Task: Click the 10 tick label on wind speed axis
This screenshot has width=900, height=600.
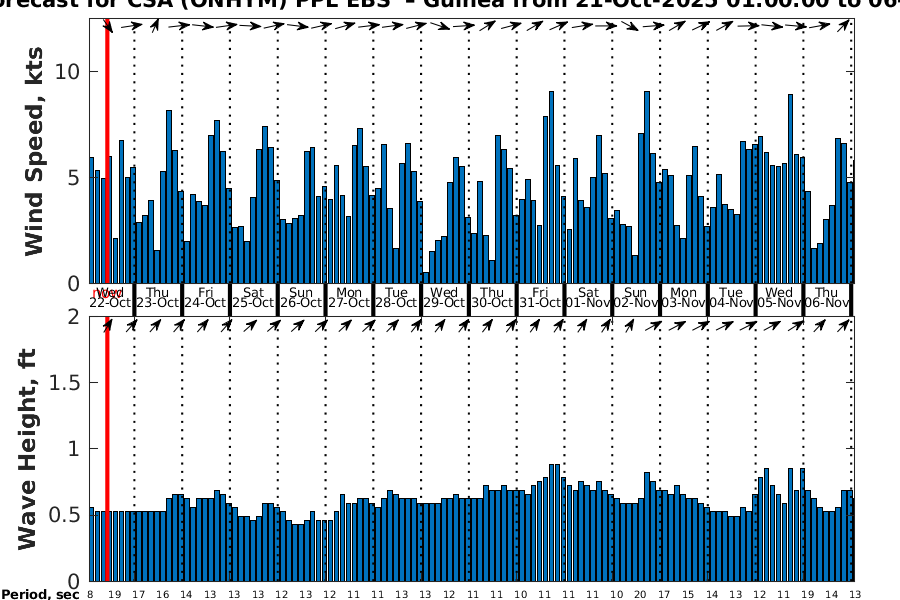Action: [x=69, y=72]
